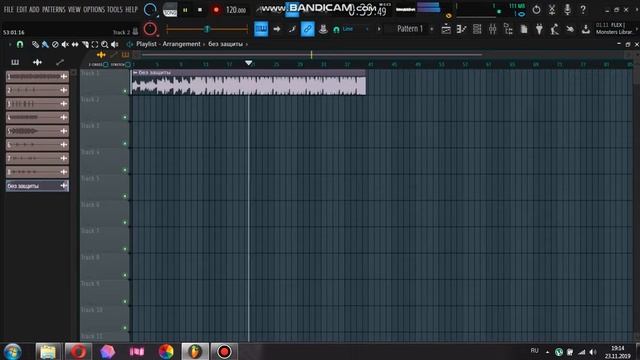
Task: Select the playlist Mute tool
Action: point(65,44)
